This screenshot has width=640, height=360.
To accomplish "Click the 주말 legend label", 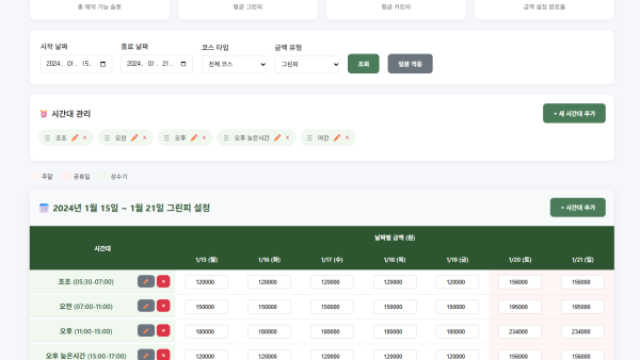I will 47,176.
